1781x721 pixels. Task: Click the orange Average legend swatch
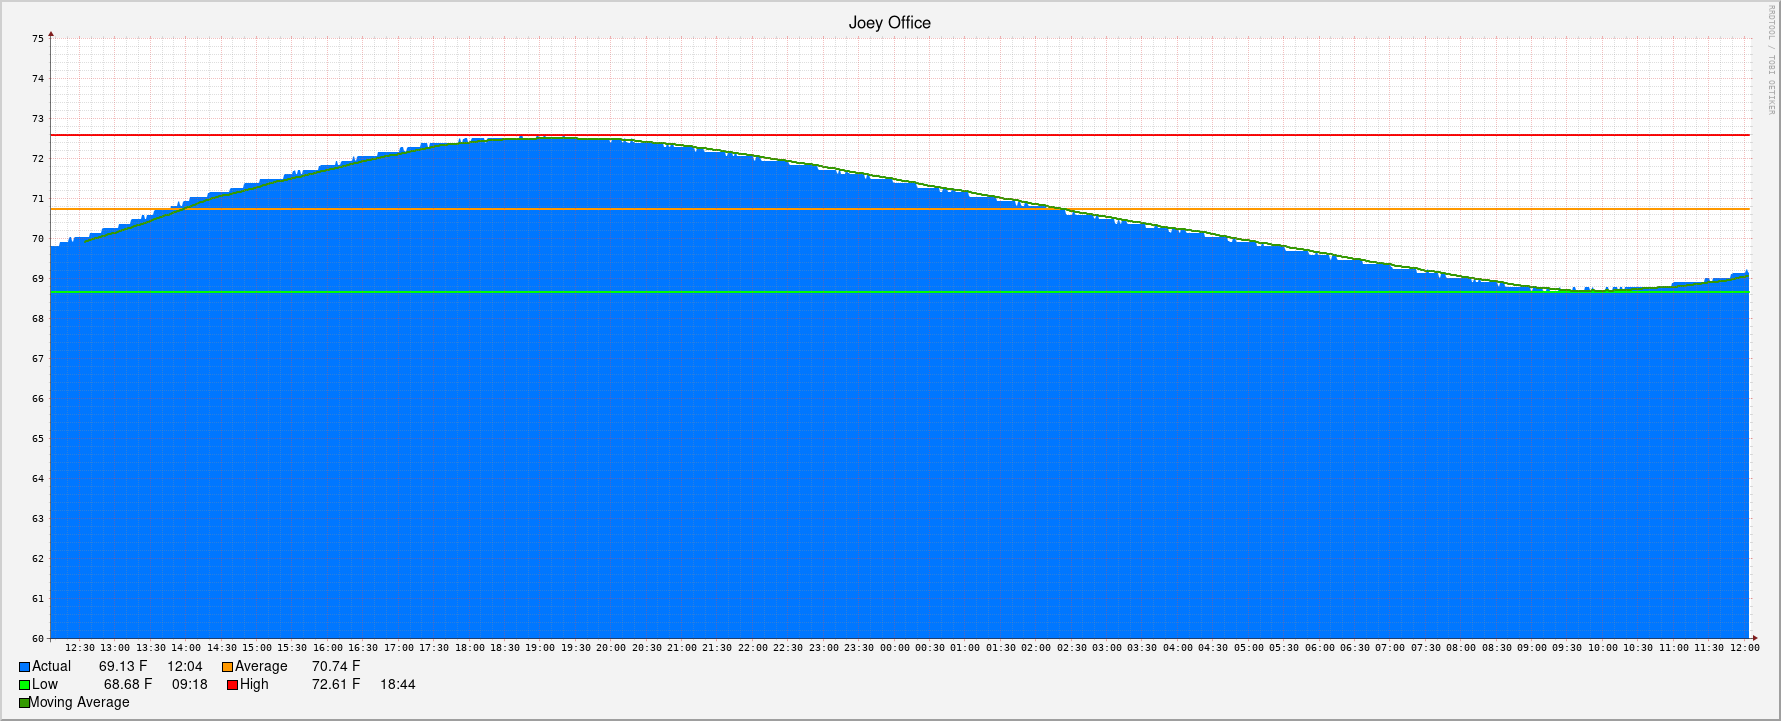click(227, 667)
